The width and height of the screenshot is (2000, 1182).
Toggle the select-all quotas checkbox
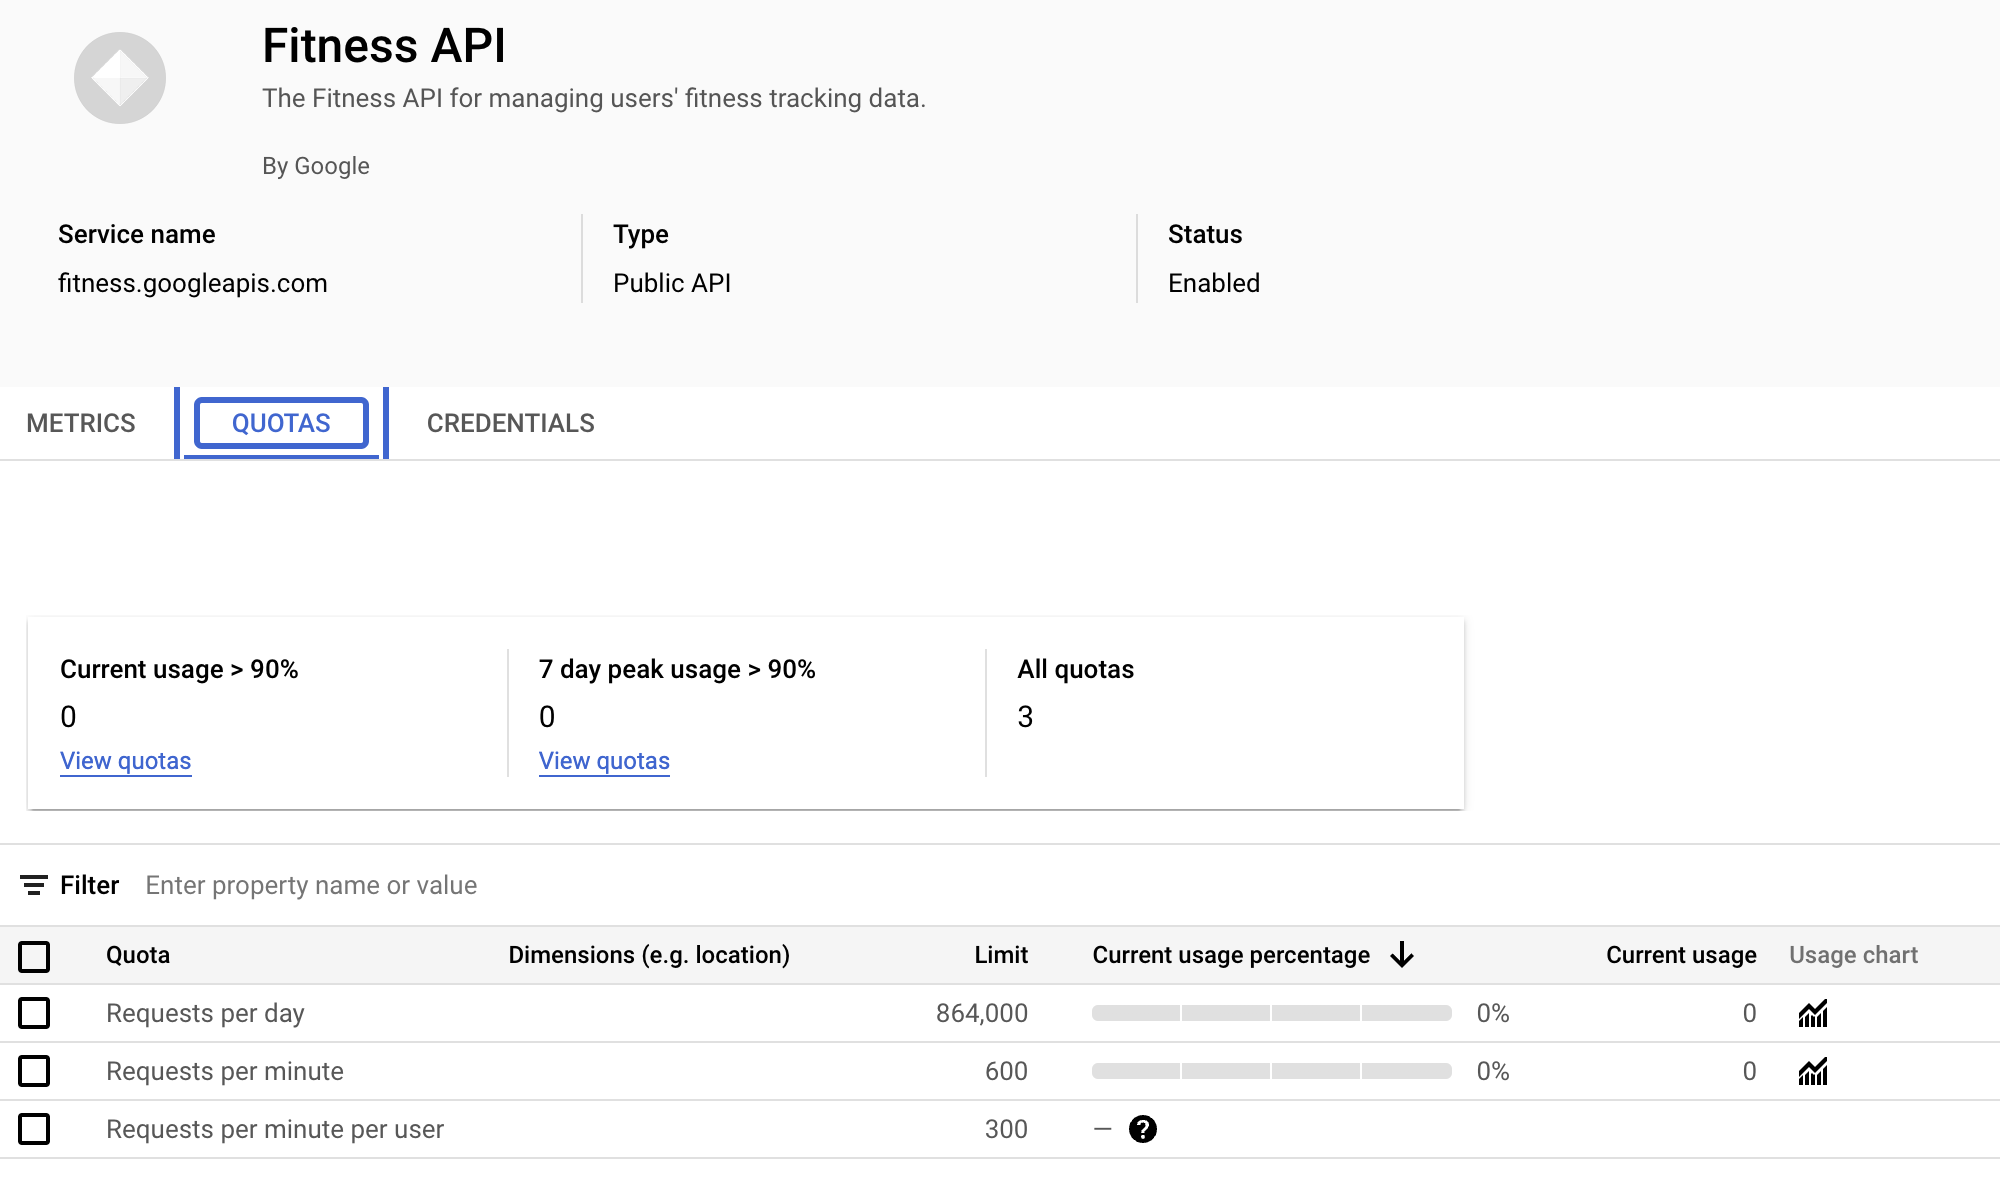[34, 956]
